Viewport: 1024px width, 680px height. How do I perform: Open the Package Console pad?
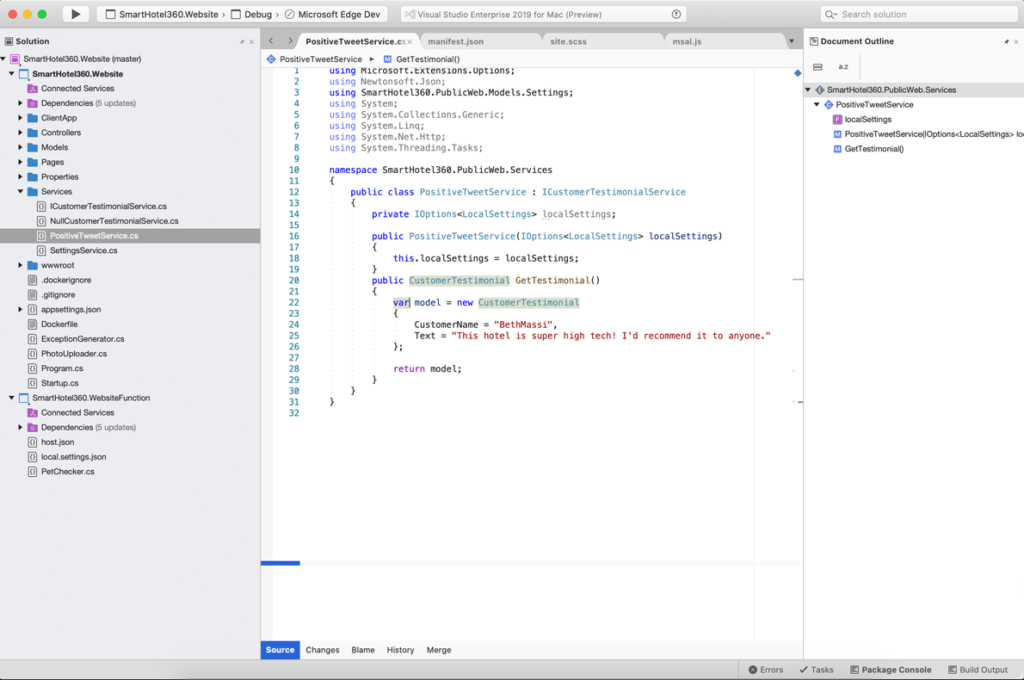tap(890, 670)
